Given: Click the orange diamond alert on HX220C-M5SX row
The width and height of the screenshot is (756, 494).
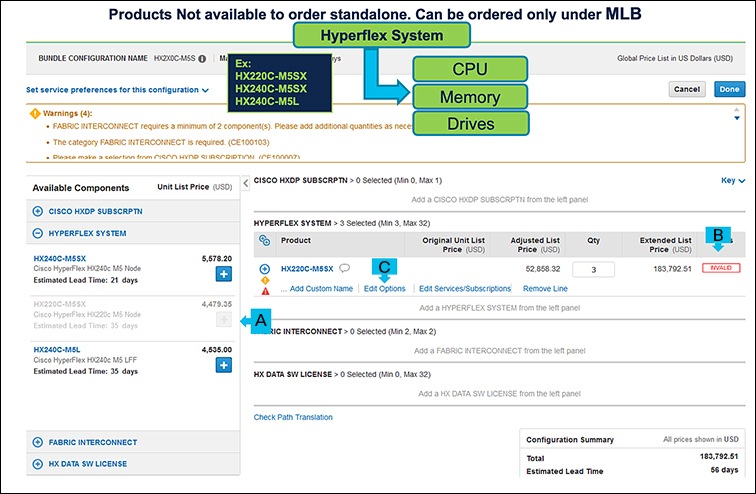Looking at the screenshot, I should pyautogui.click(x=265, y=280).
